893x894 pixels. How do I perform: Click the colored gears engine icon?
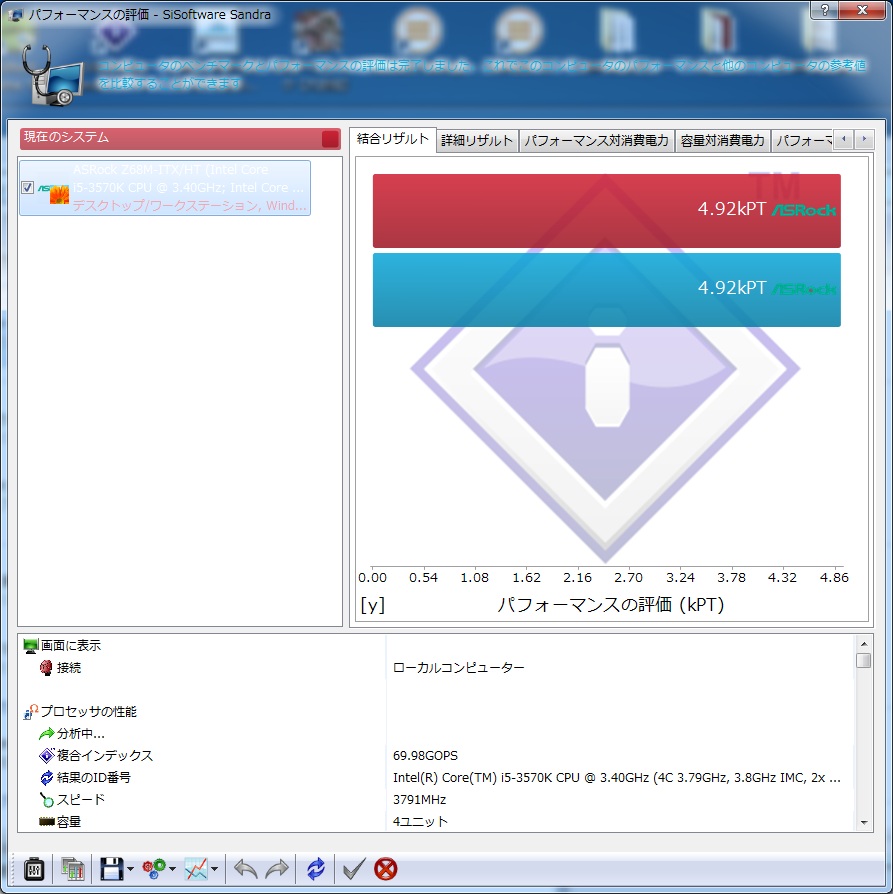[x=154, y=869]
